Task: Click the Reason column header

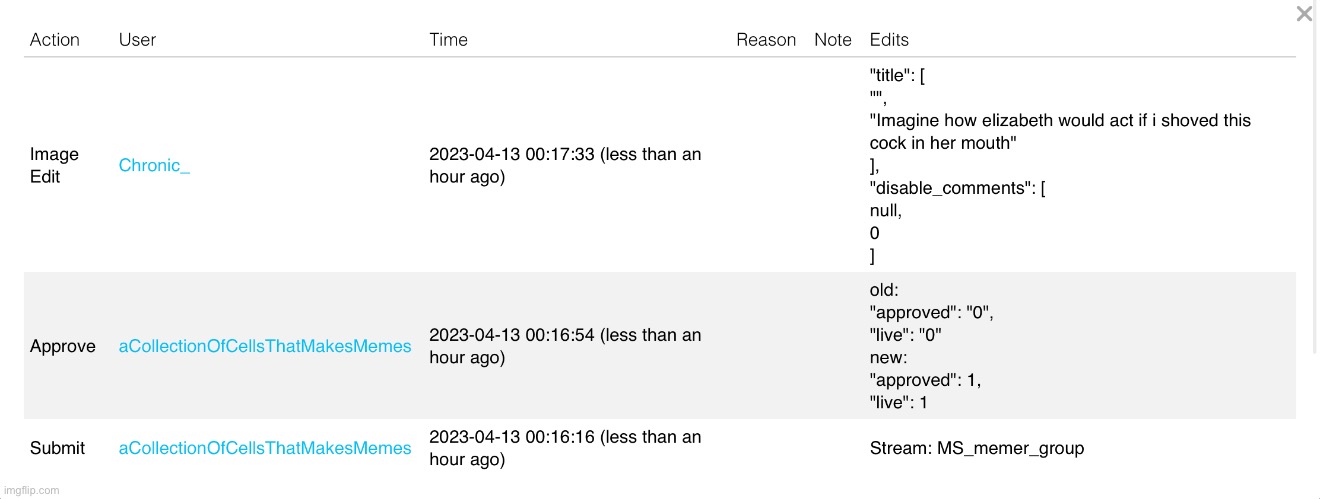Action: [x=766, y=40]
